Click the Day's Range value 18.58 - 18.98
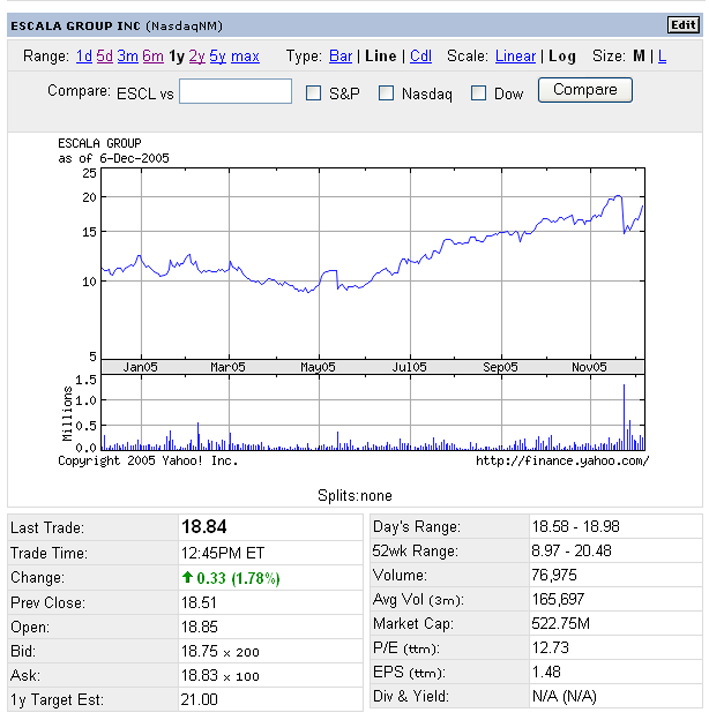The width and height of the screenshot is (709, 720). [x=576, y=526]
